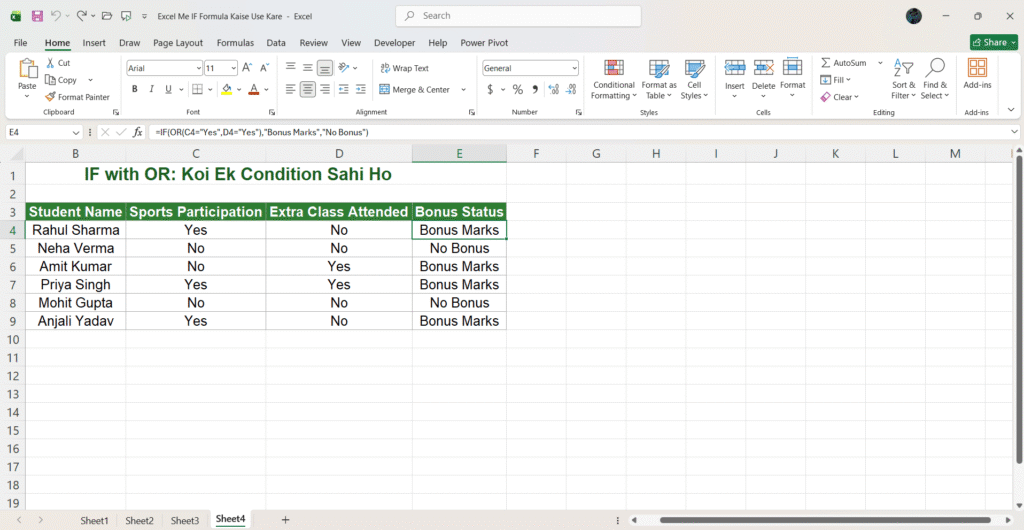The height and width of the screenshot is (530, 1024).
Task: Click the Delete cells icon
Action: coord(763,68)
